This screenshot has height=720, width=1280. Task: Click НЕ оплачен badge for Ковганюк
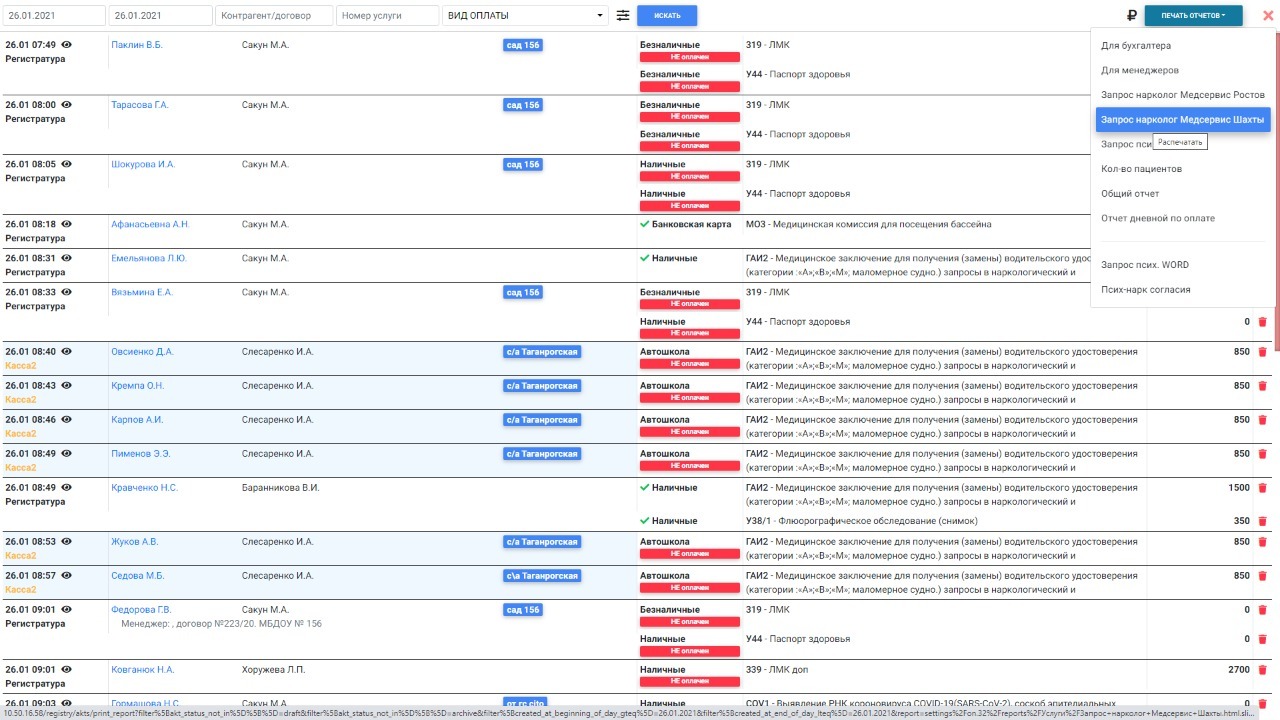coord(690,681)
